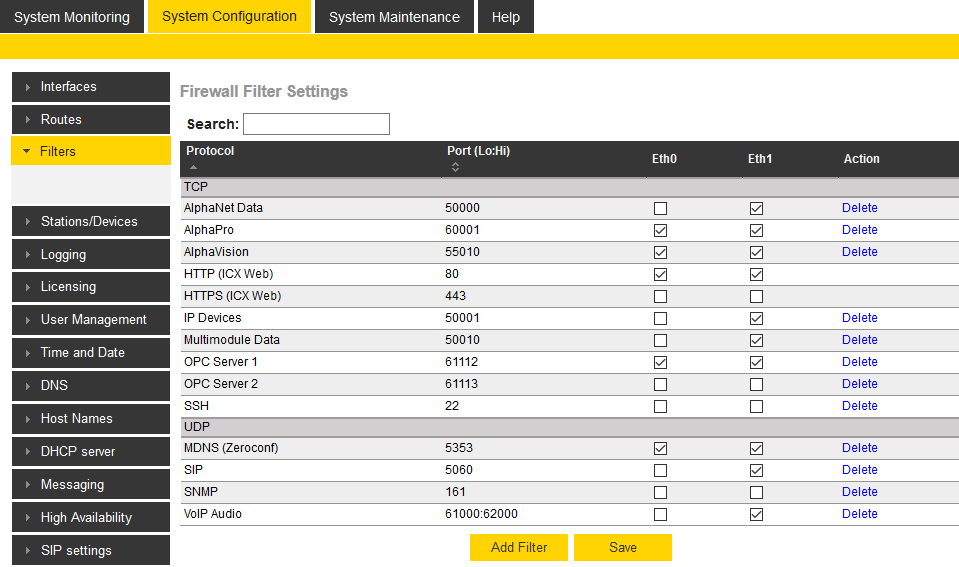Expand the High Availability section
959x567 pixels.
[91, 518]
